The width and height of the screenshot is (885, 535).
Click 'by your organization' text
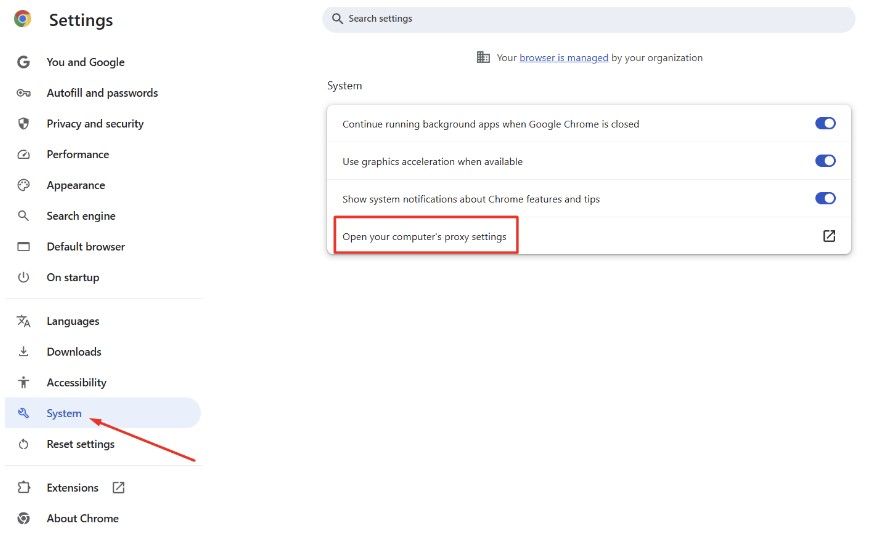657,58
